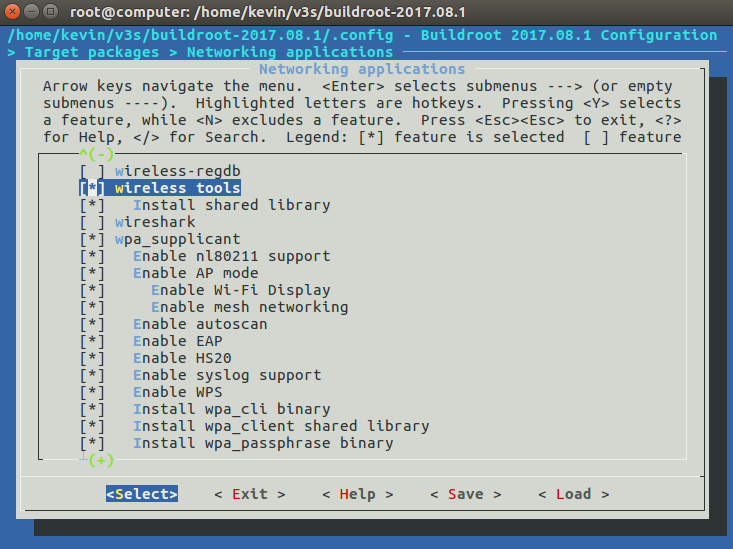Click Install wpa_client shared library text
Image resolution: width=733 pixels, height=549 pixels.
point(281,426)
